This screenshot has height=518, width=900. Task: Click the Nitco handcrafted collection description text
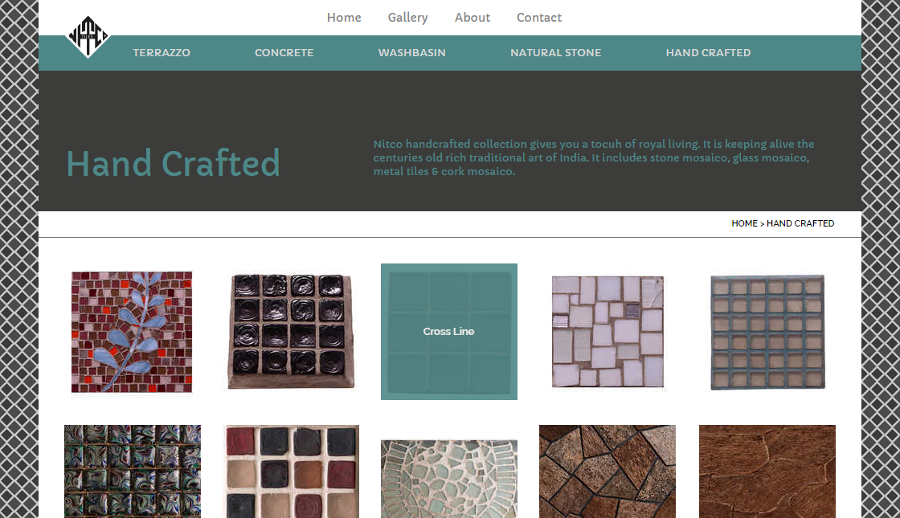[593, 157]
